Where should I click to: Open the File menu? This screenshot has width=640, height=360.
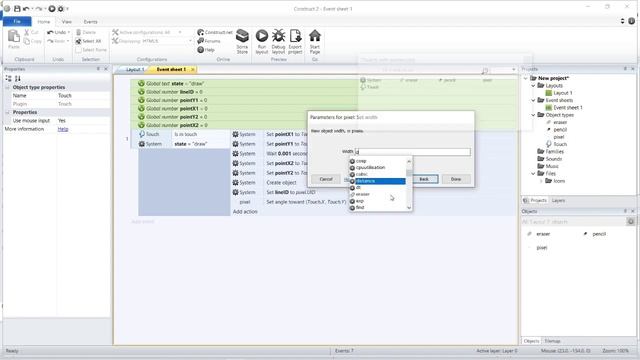pyautogui.click(x=17, y=21)
